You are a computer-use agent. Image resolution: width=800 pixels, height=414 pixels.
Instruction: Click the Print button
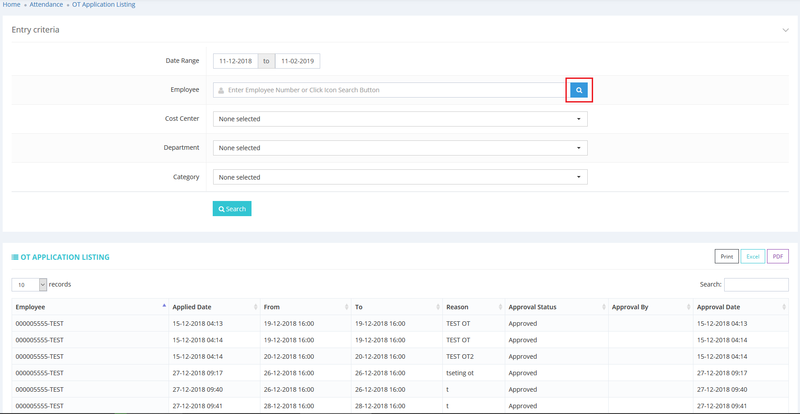(727, 257)
